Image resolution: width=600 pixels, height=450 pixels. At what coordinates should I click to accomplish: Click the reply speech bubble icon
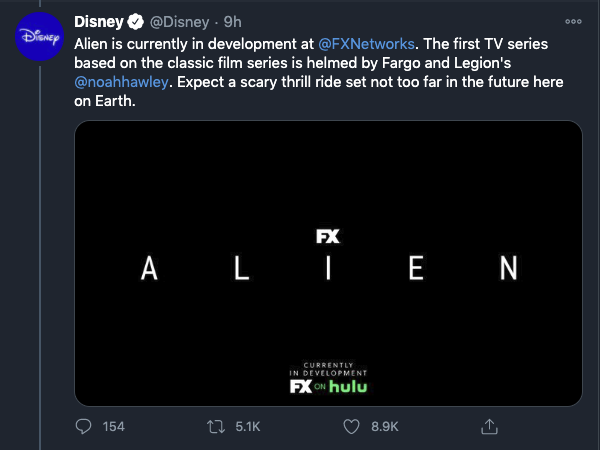[83, 426]
